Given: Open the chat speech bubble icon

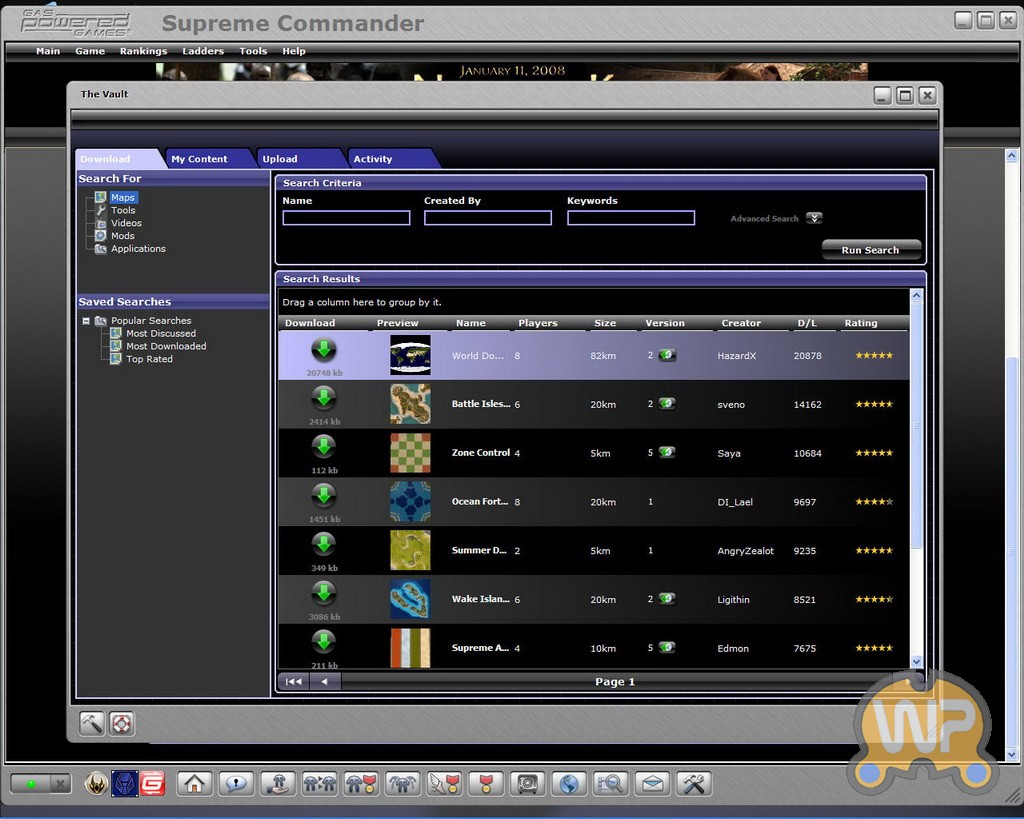Looking at the screenshot, I should point(236,783).
